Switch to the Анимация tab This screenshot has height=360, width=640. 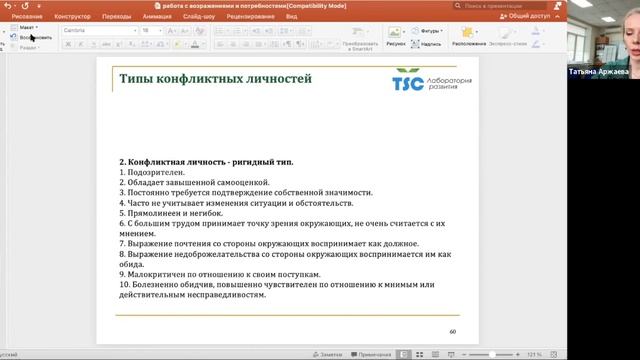tap(157, 16)
